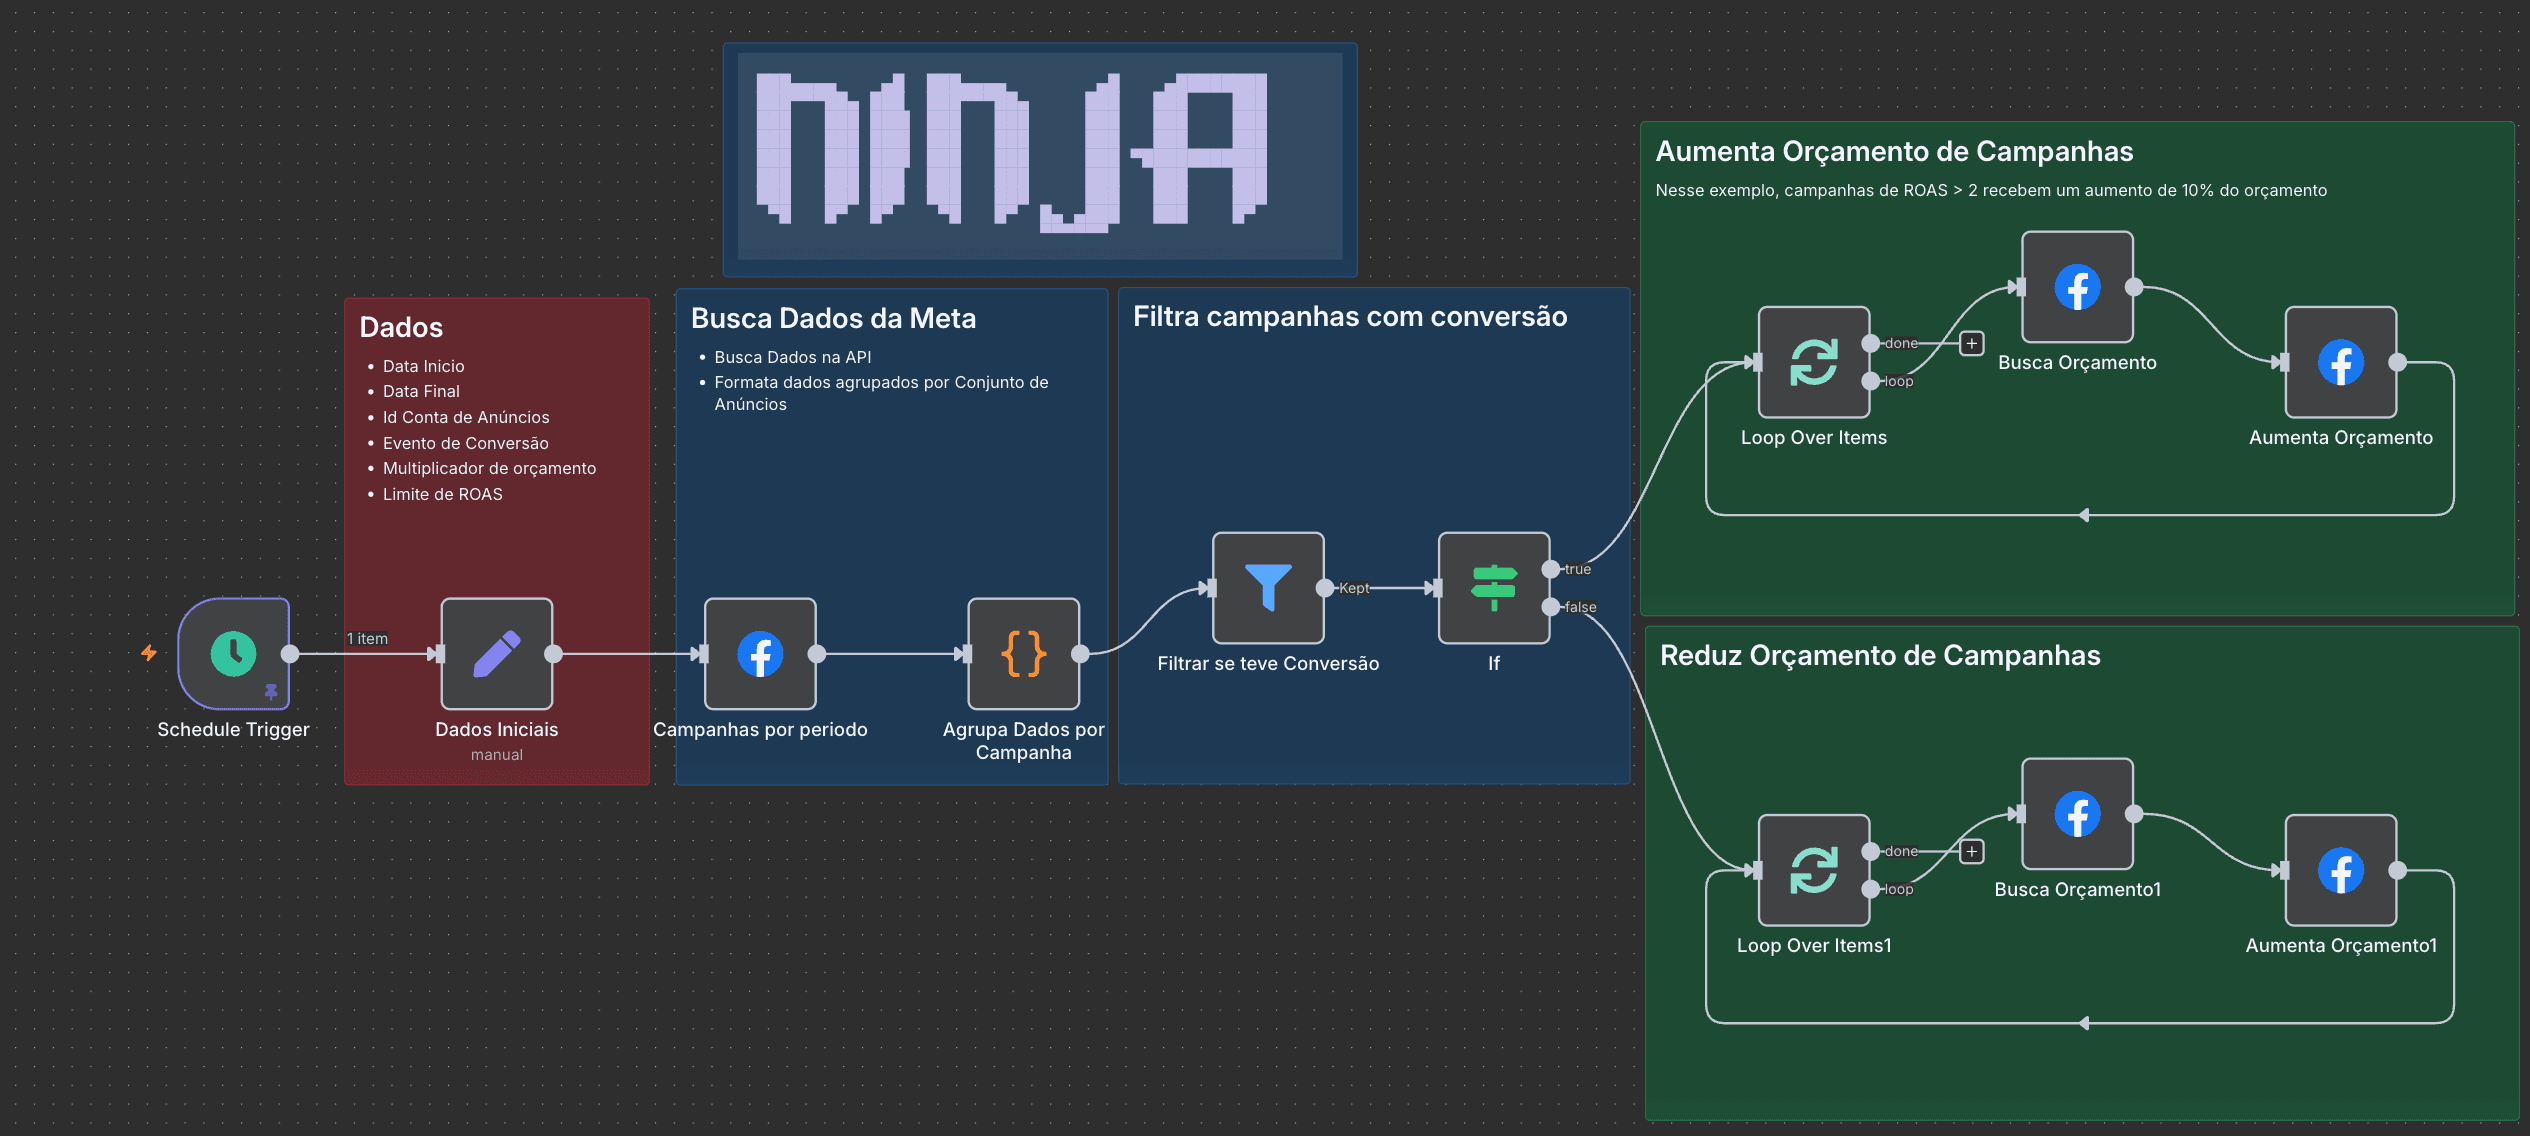Click the plus on Loop Over Items done output
The height and width of the screenshot is (1136, 2530).
tap(1970, 342)
